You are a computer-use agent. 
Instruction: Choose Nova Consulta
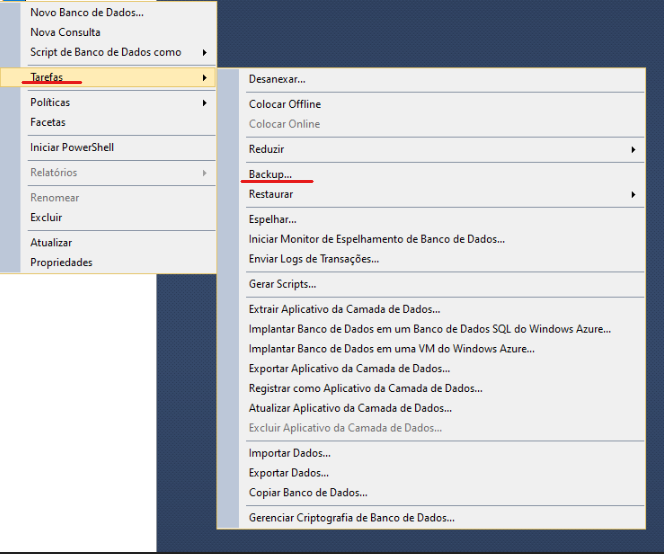(65, 32)
